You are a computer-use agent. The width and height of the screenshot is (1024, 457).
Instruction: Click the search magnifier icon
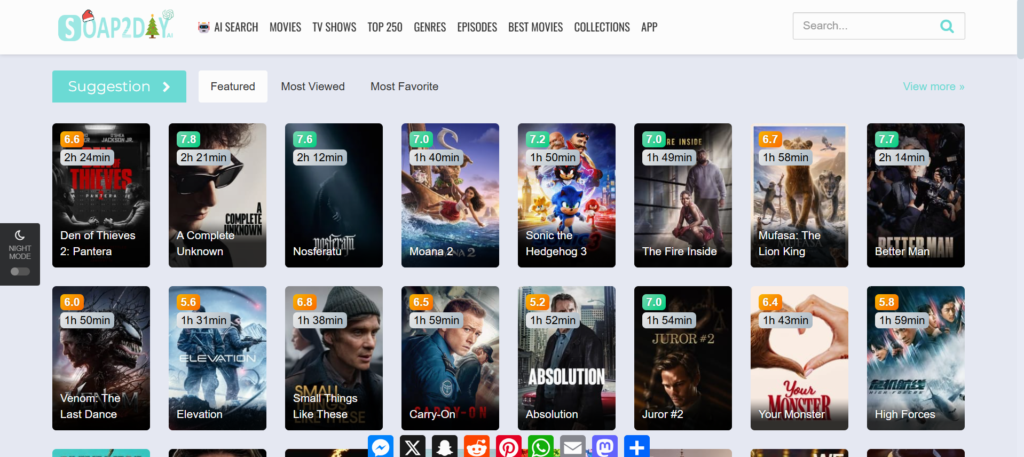[946, 26]
